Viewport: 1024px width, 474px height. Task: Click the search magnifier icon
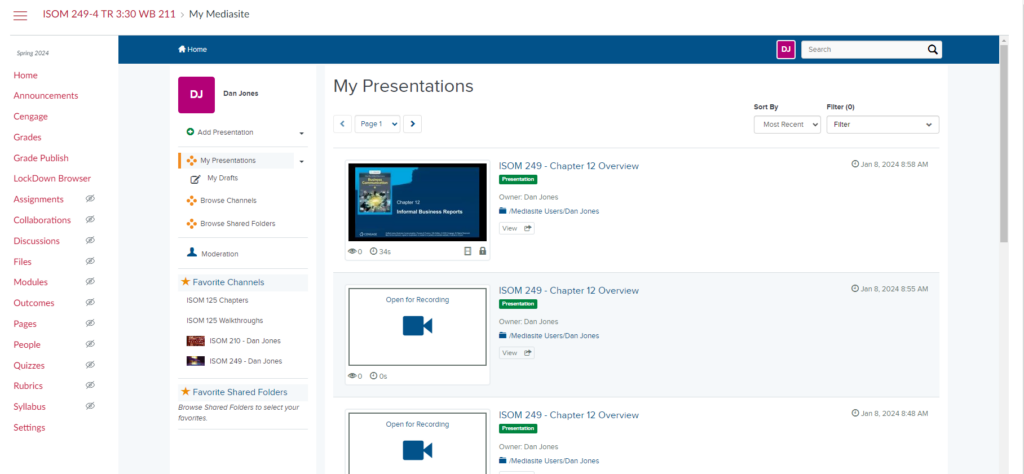[x=933, y=50]
